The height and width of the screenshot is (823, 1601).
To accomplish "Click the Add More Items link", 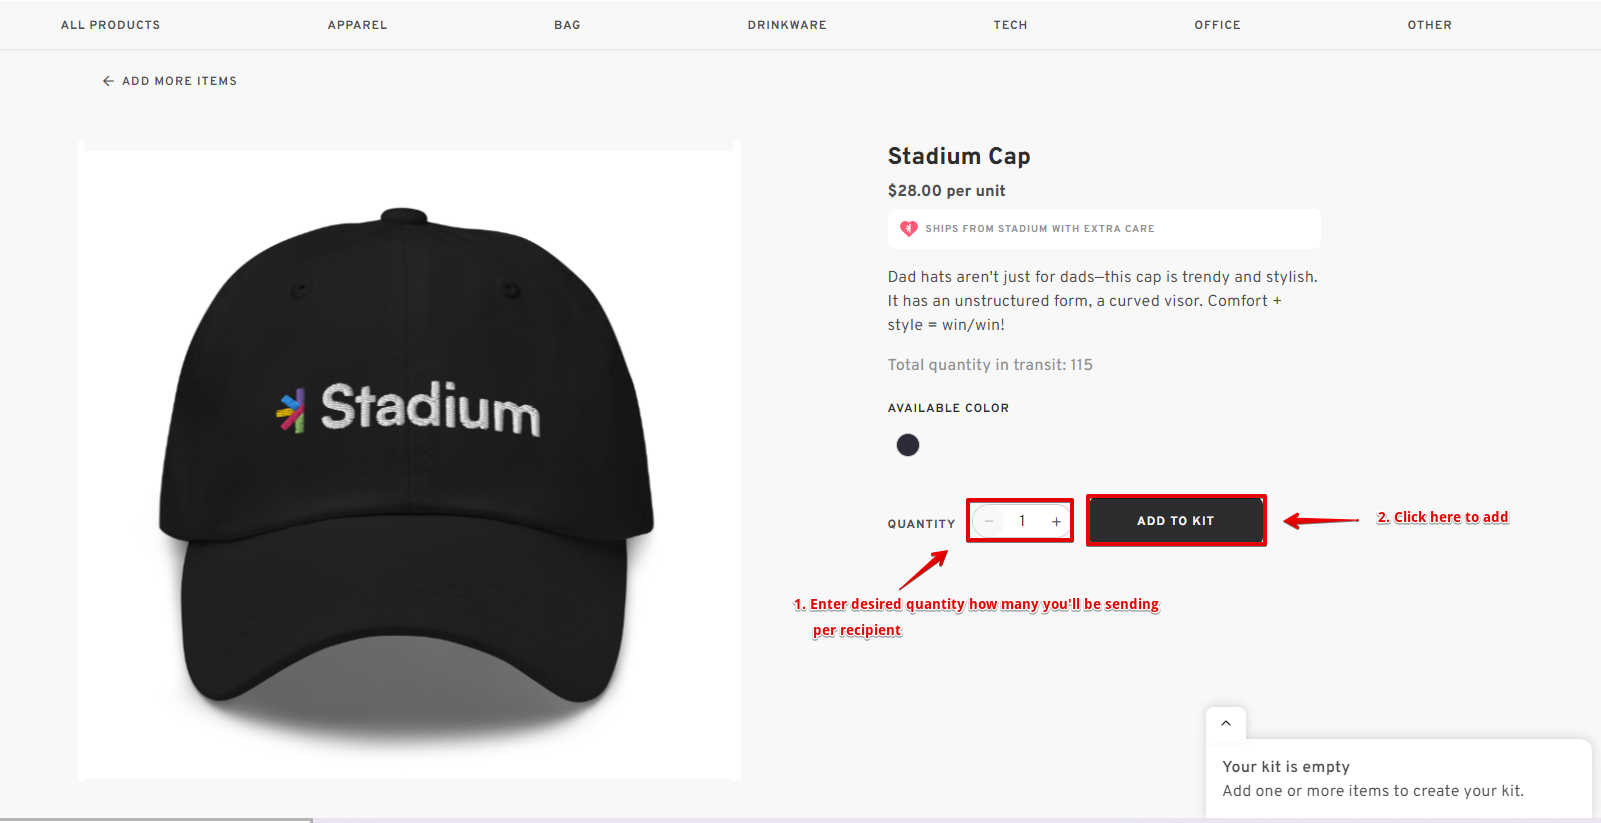I will coord(179,81).
